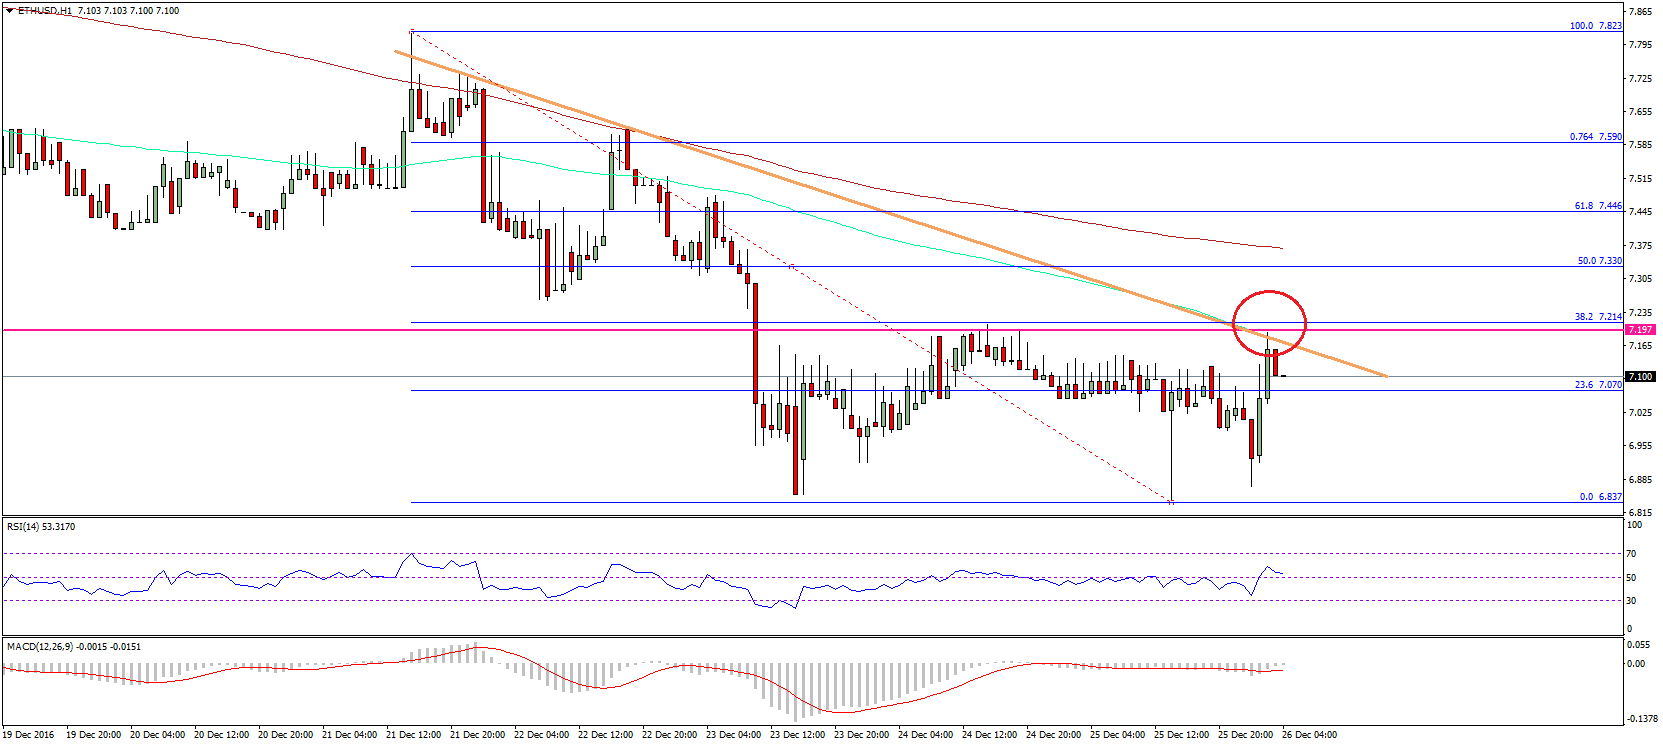Click the '22 Dec 12:00' time label

coord(606,735)
